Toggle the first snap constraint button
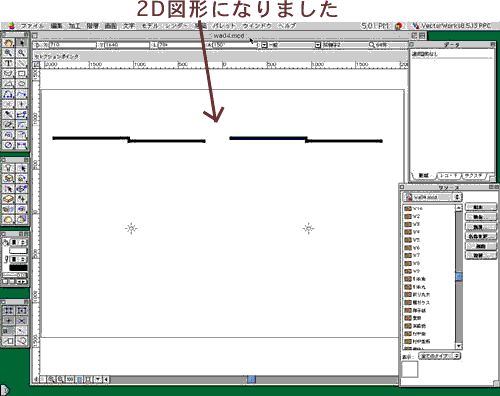Viewport: 500px width, 396px height. 8,310
